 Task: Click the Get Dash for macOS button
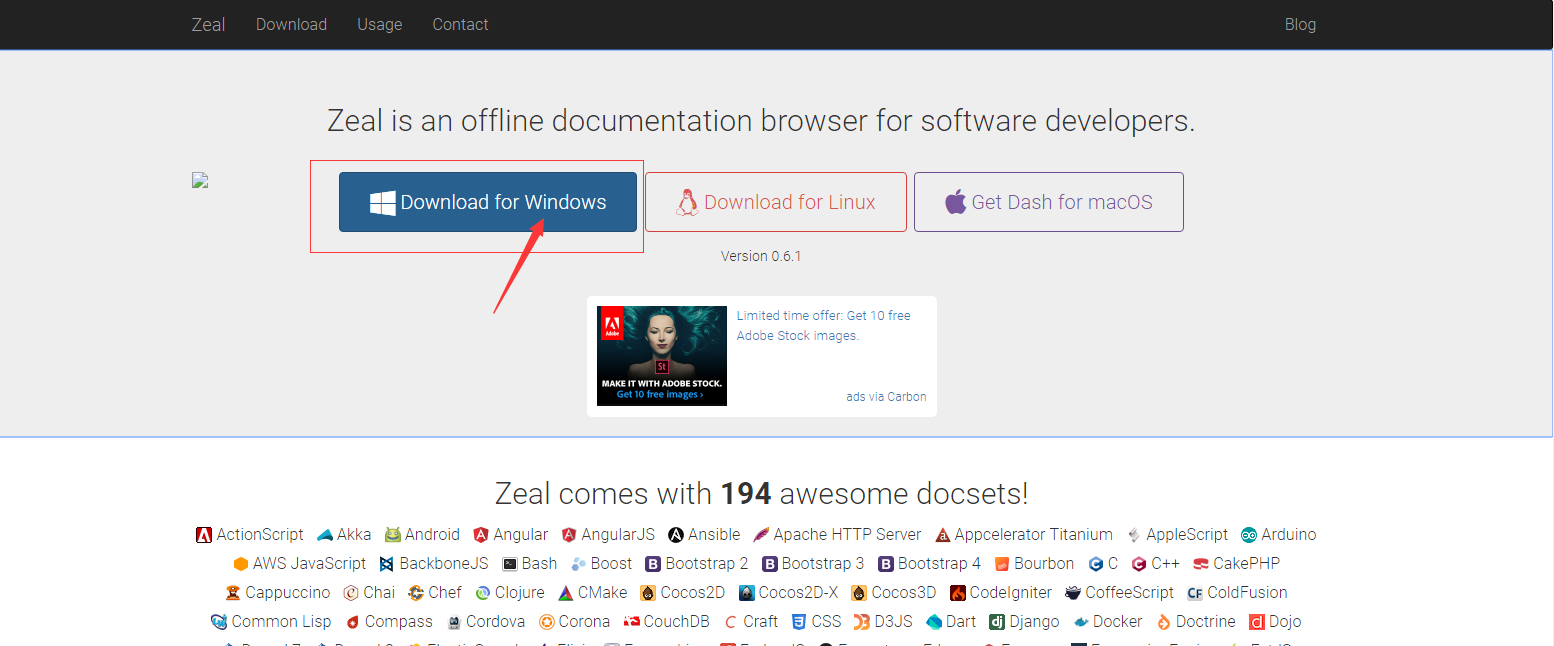[x=1049, y=202]
